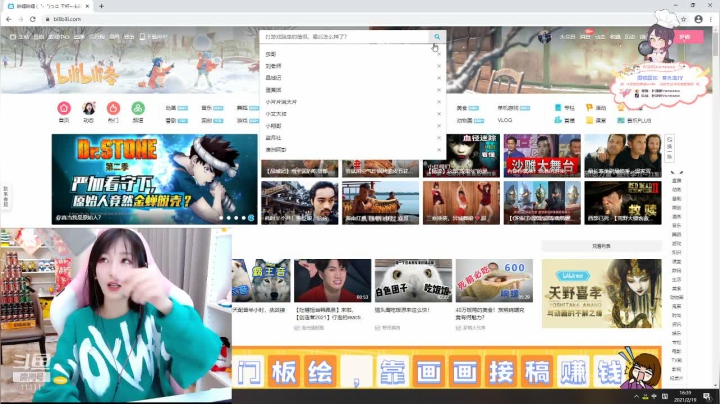Select 小片片说大片 search history entry
This screenshot has height=404, width=720.
[281, 102]
